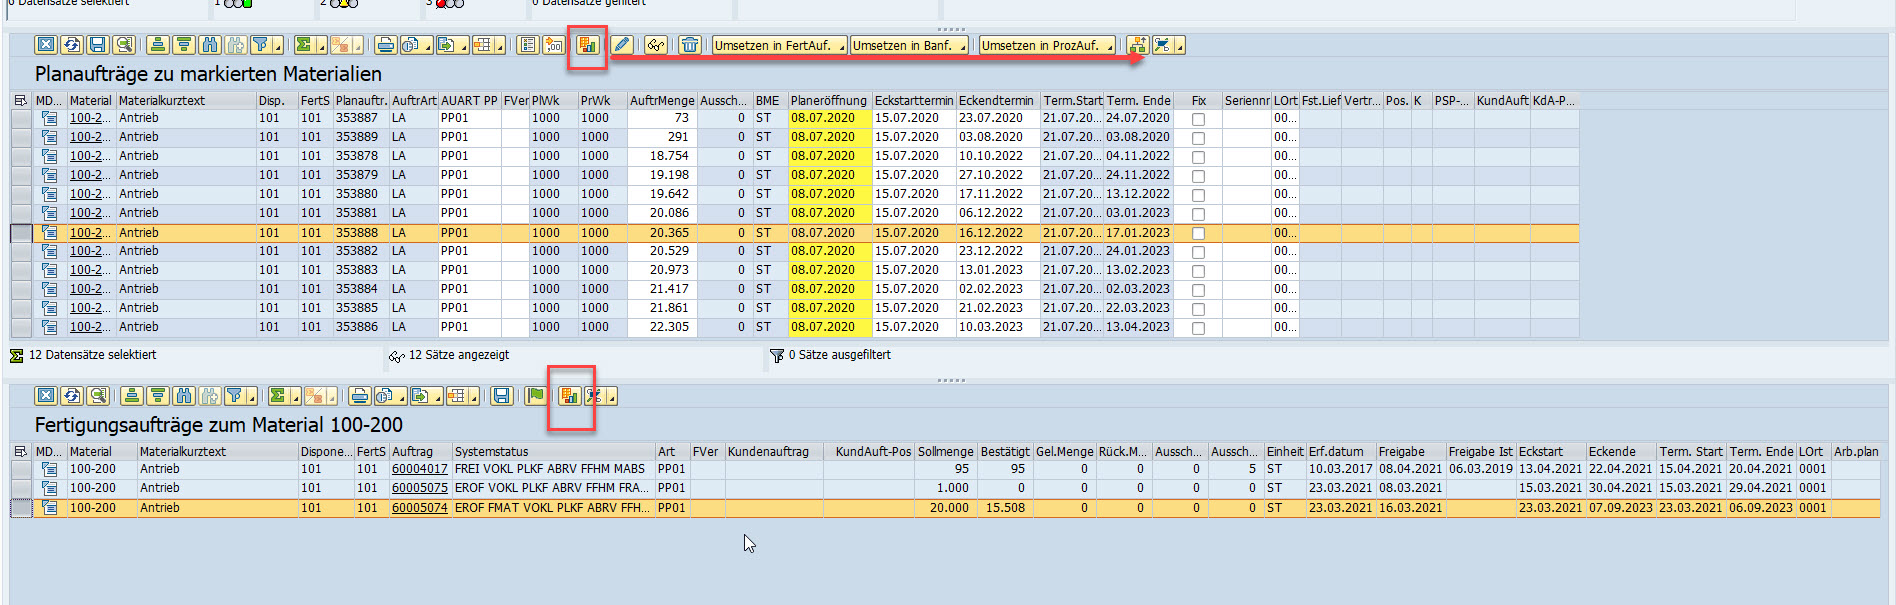Tick the Fix checkbox for planned order 353887
Viewport: 1896px width, 605px height.
1198,119
